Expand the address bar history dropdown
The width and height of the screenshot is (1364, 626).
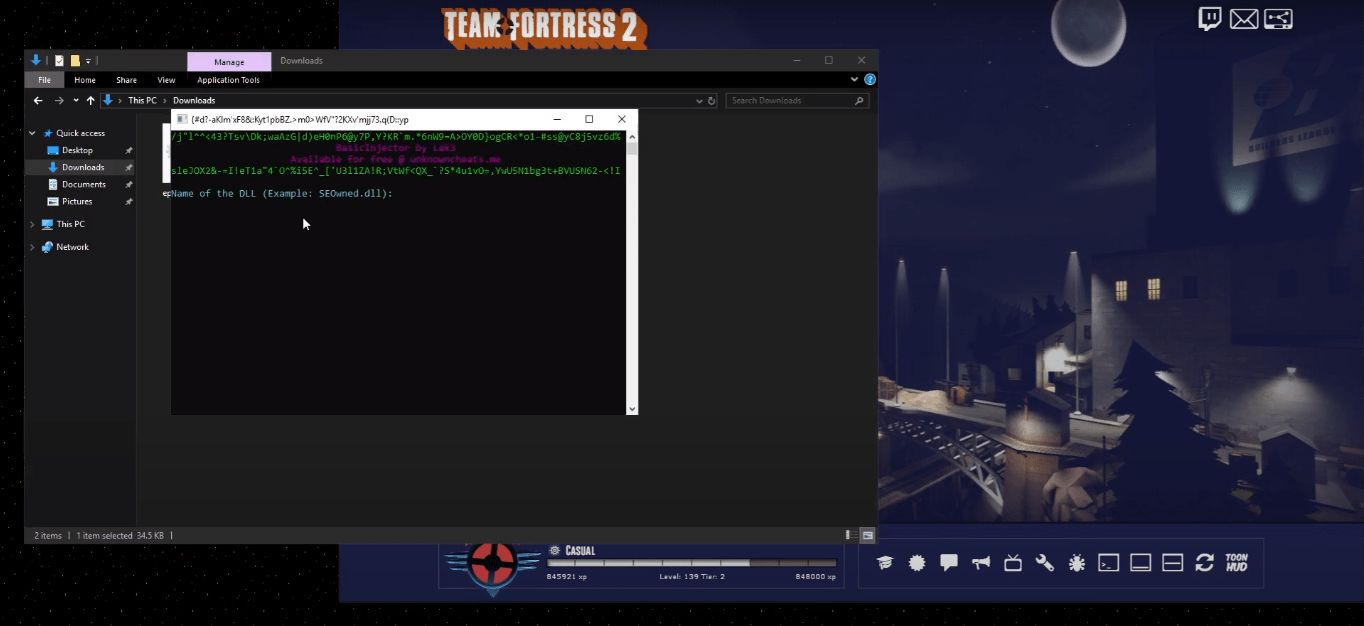(699, 100)
